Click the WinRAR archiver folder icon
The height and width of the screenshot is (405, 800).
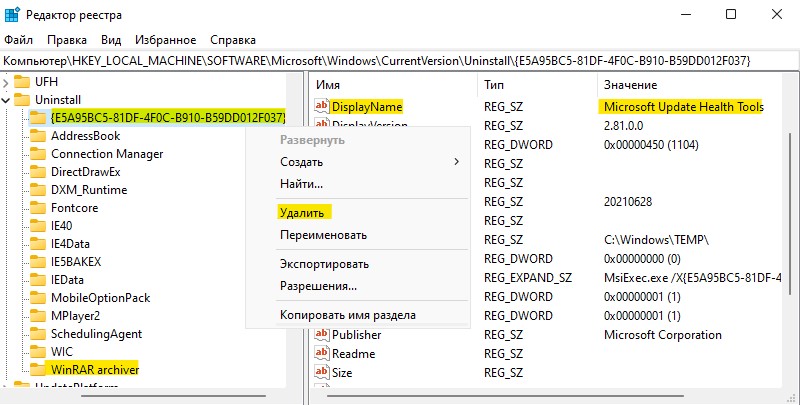tap(38, 369)
